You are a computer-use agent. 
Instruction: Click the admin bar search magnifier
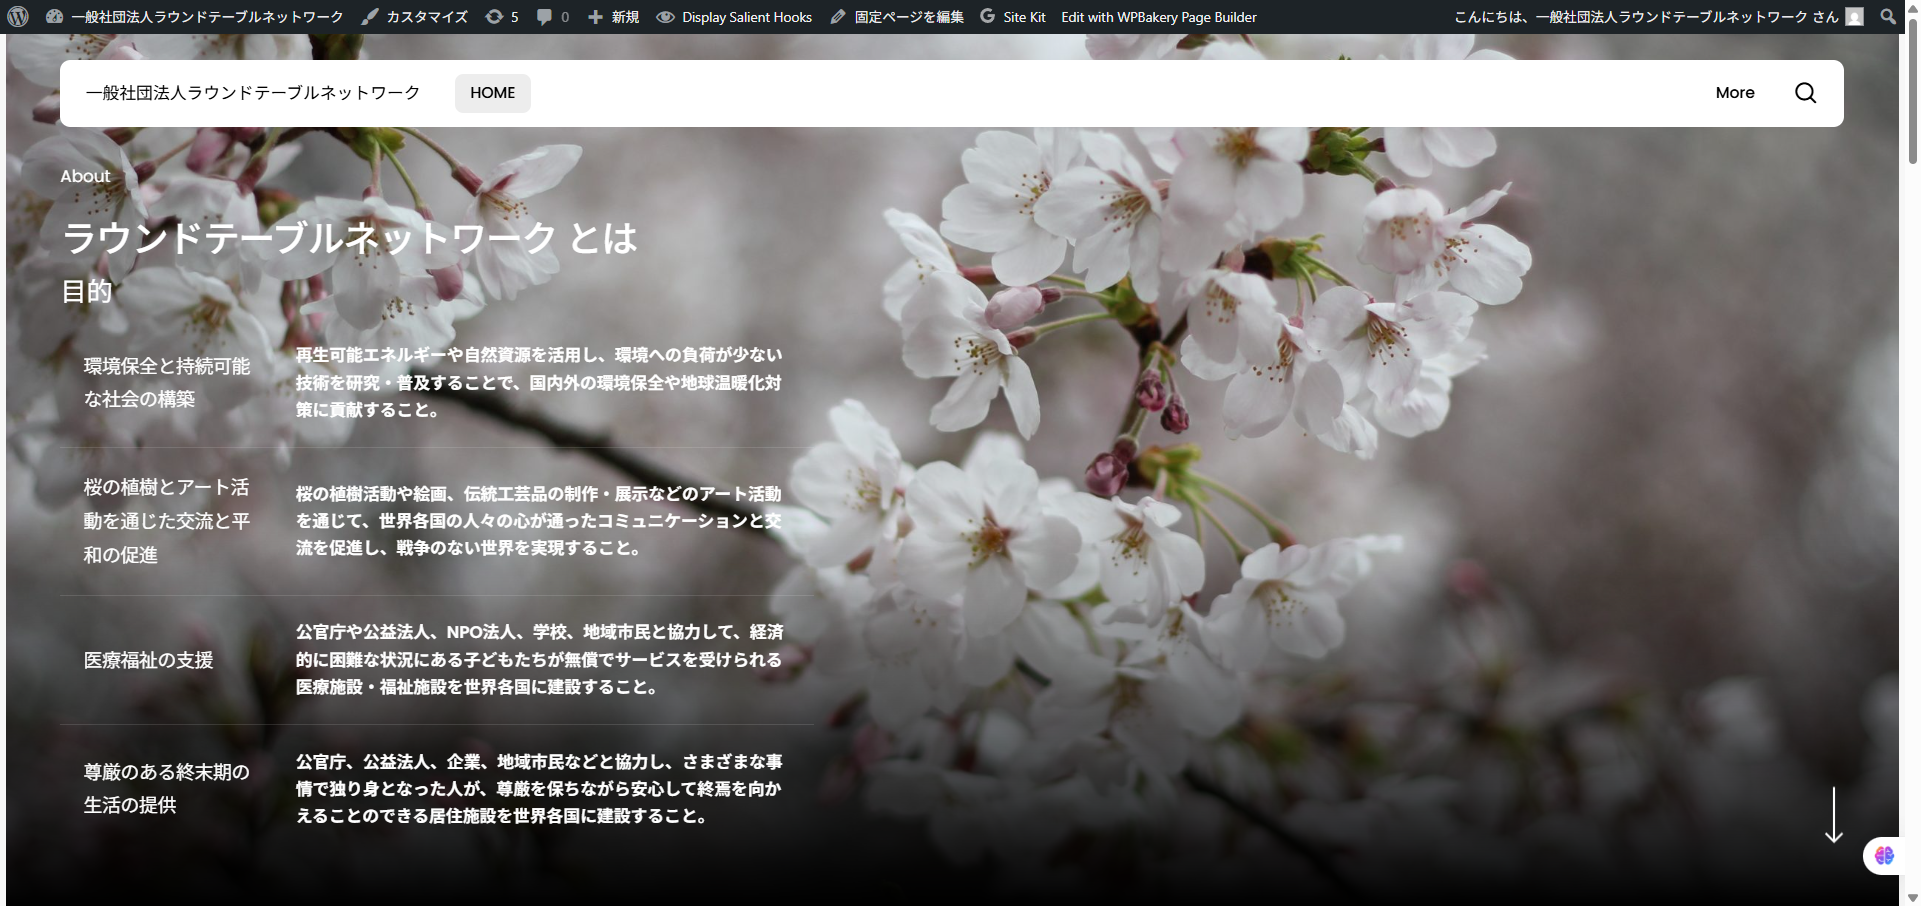click(1887, 16)
